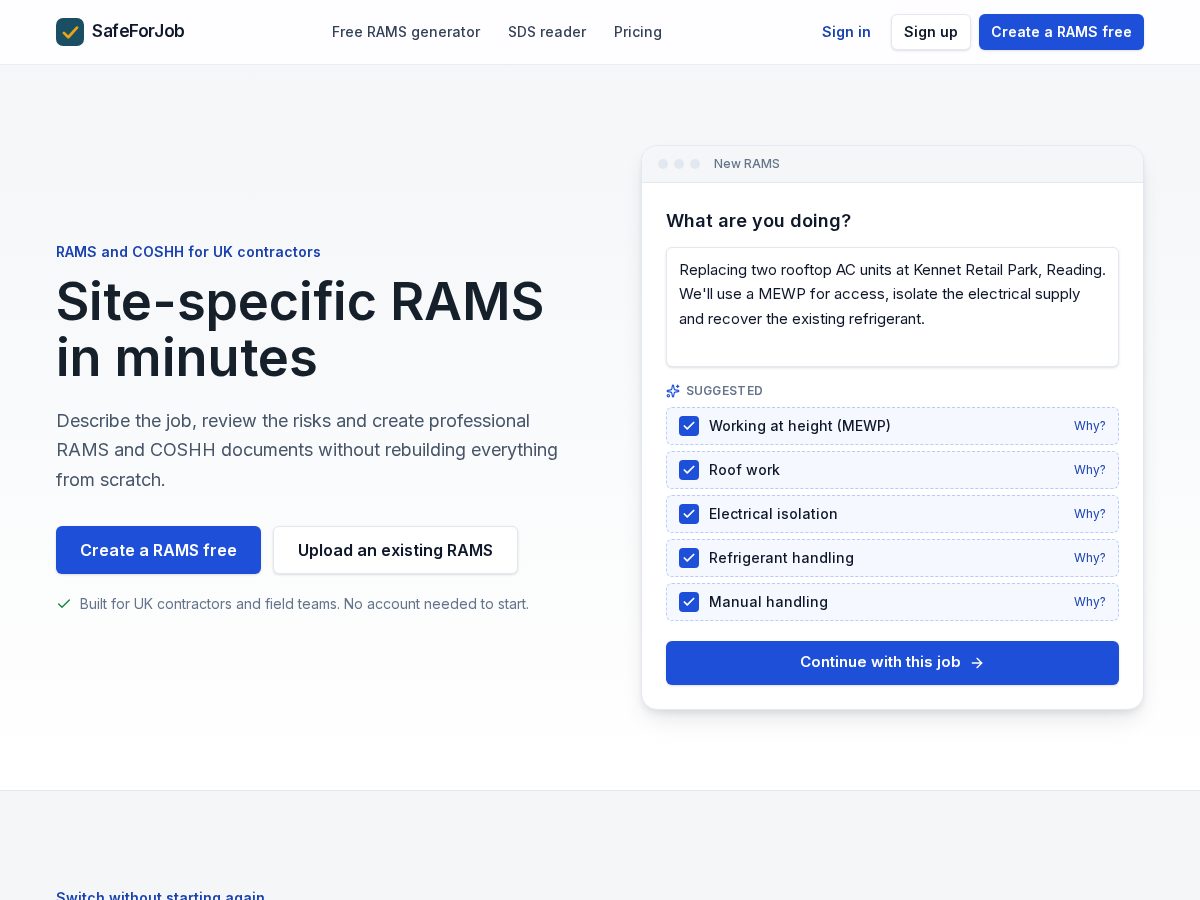Screen dimensions: 1200x900
Task: Click 'What are you doing?' heading
Action: (x=758, y=221)
